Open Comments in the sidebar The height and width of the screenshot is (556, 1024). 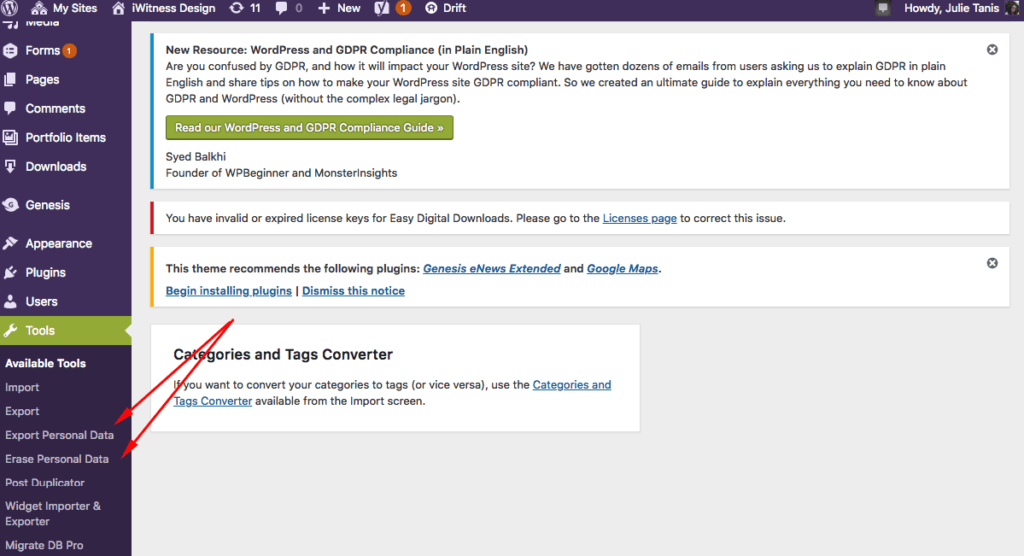tap(55, 108)
